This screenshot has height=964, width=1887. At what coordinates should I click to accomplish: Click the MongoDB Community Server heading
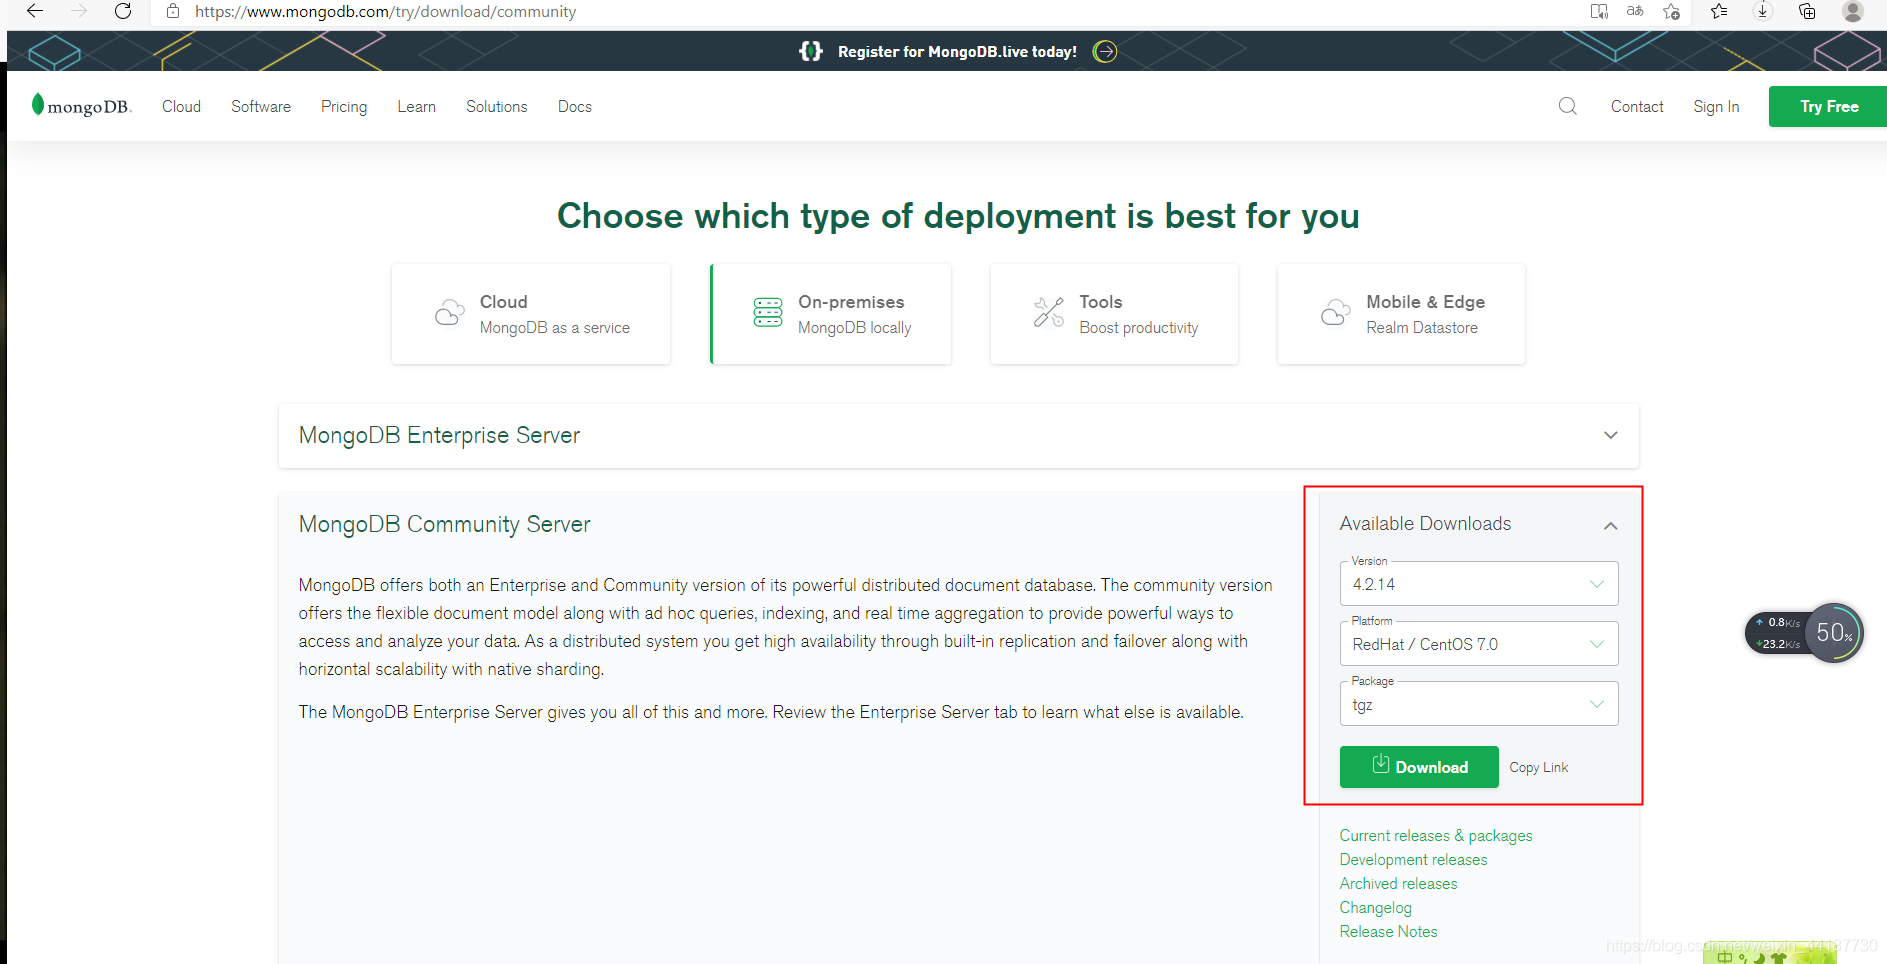click(444, 524)
